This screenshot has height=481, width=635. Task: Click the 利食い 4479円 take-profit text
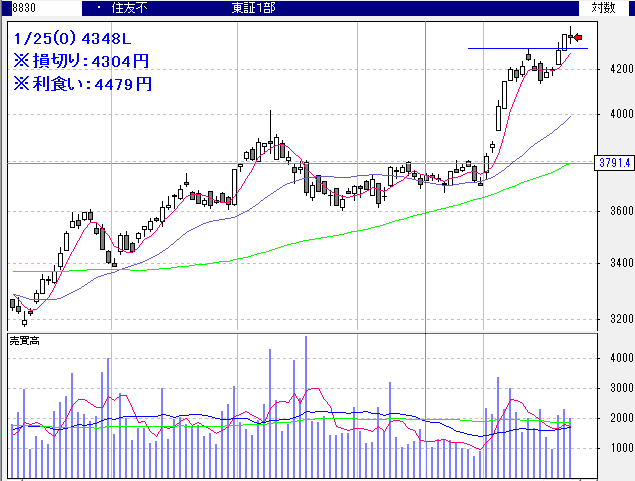82,84
